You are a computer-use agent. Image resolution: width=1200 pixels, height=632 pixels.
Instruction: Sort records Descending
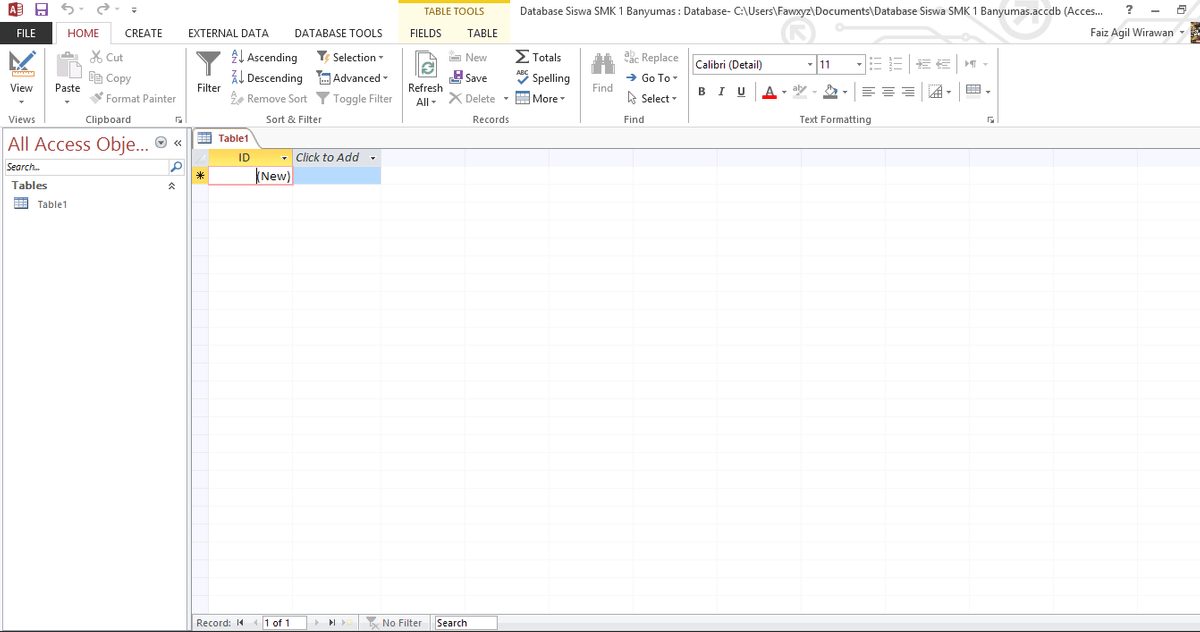pos(267,78)
